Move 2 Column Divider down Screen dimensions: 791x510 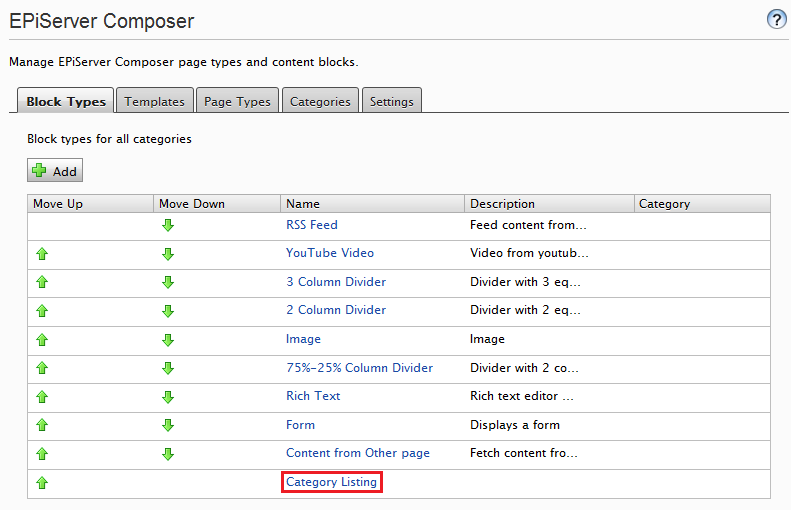tap(168, 311)
